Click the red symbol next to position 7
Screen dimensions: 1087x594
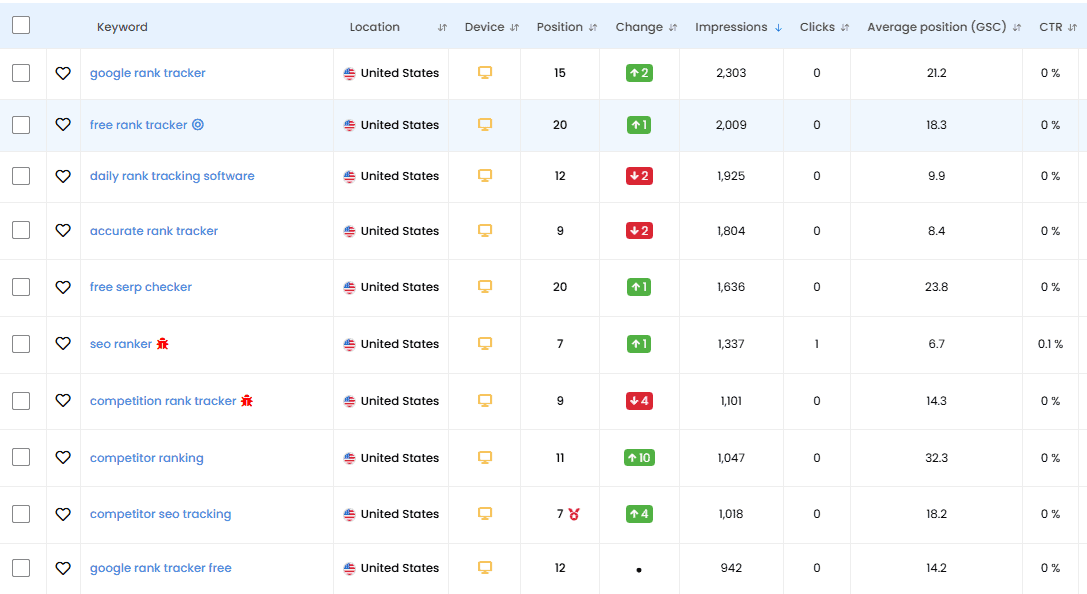click(x=574, y=514)
